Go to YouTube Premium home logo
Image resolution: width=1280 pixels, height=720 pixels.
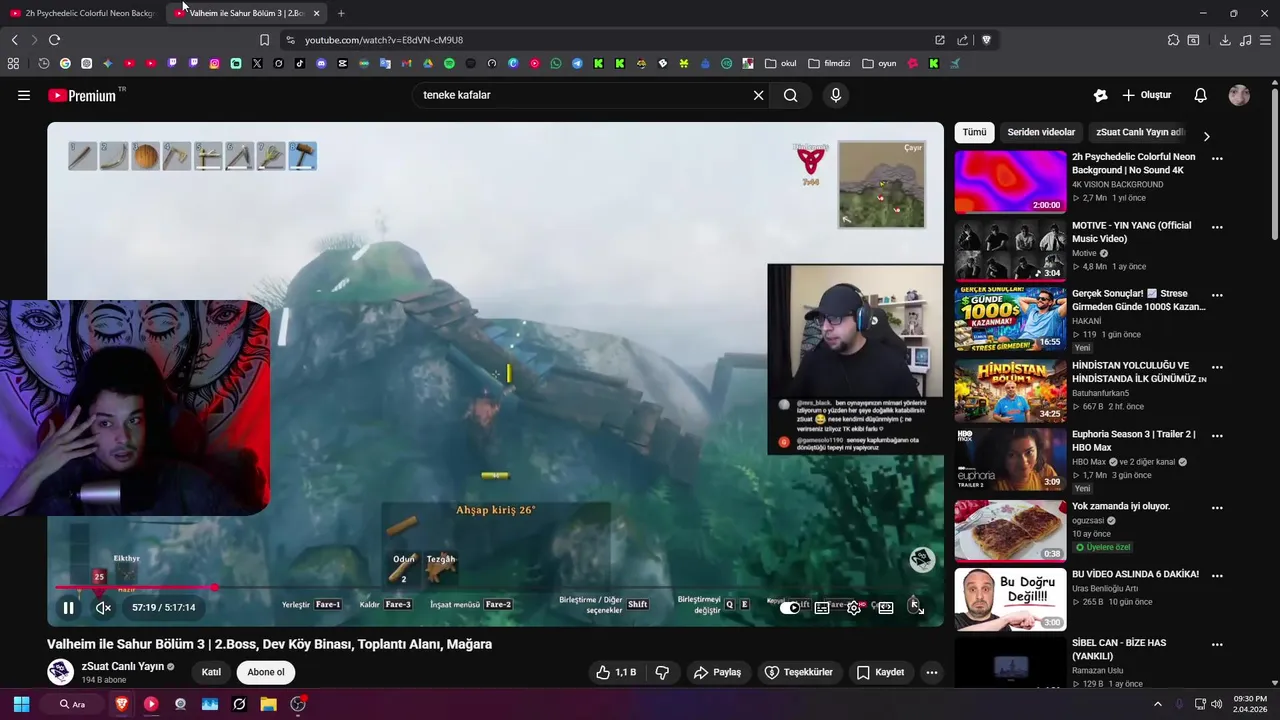(82, 96)
